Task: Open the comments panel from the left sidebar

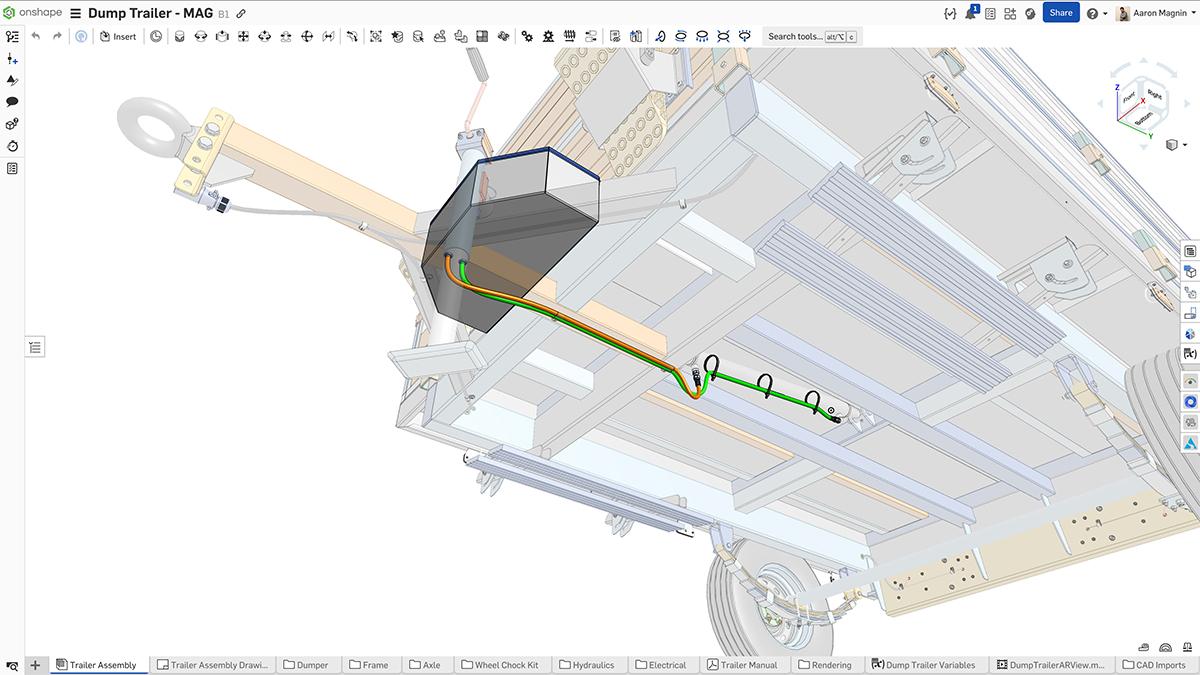Action: point(12,101)
